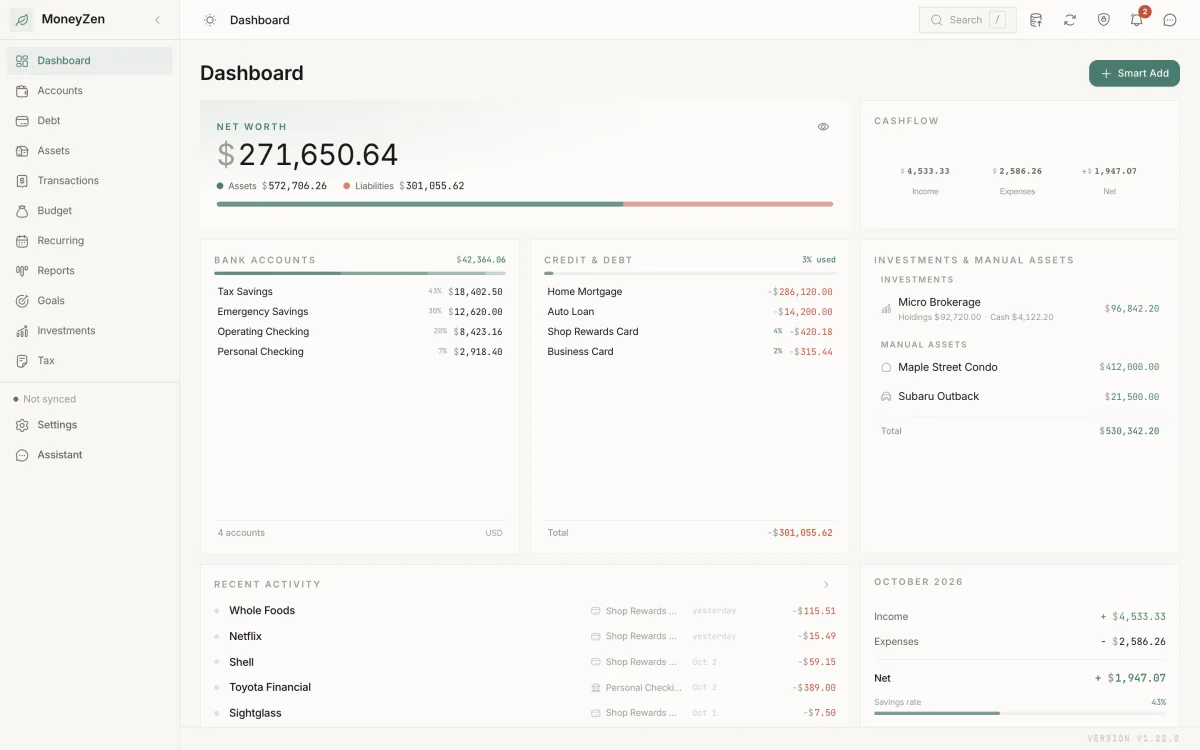Click the Maple Street Condo house icon

click(x=886, y=367)
